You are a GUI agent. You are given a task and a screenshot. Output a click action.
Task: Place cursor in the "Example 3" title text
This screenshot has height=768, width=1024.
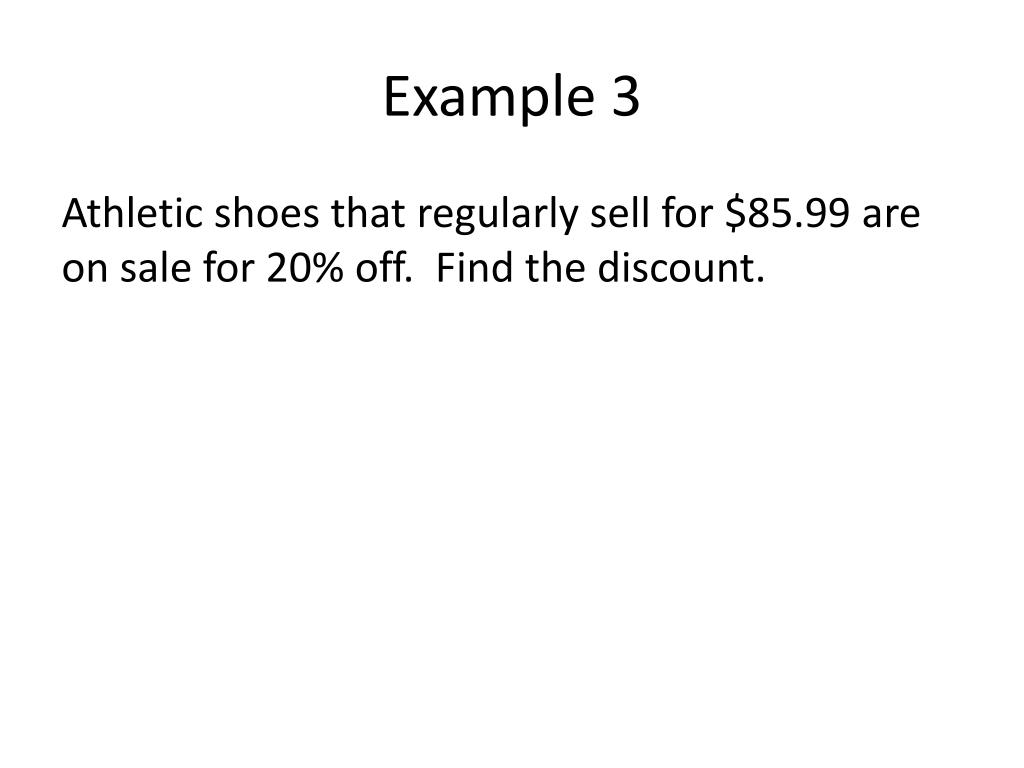click(511, 98)
